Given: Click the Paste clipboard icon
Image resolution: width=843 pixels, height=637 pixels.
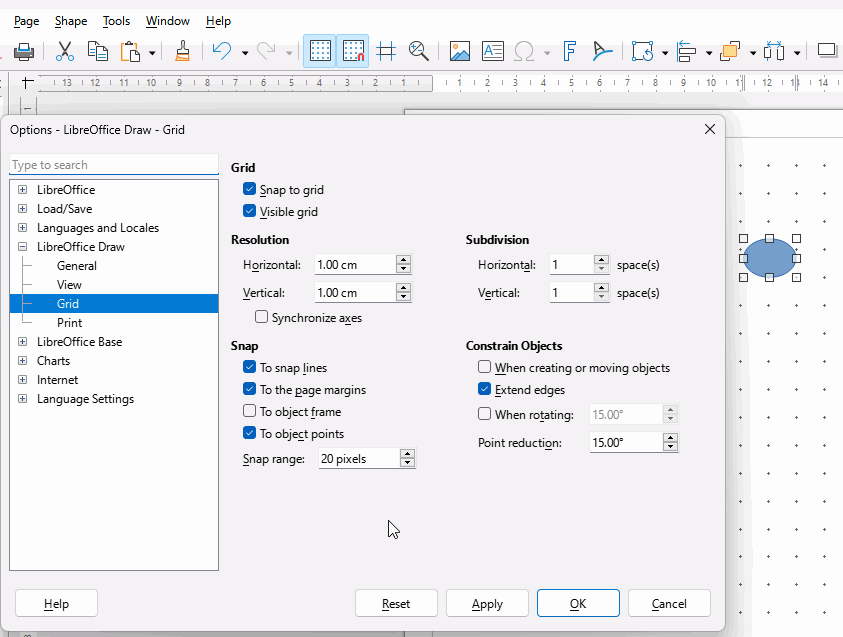Looking at the screenshot, I should (130, 52).
